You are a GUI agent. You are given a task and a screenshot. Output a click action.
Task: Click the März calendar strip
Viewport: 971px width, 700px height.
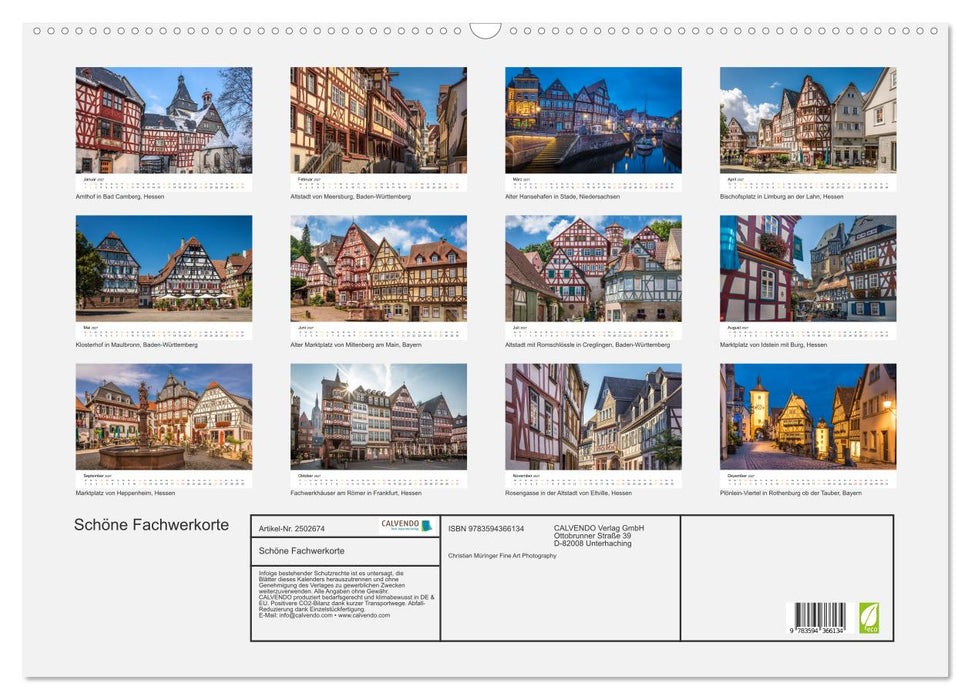[593, 183]
